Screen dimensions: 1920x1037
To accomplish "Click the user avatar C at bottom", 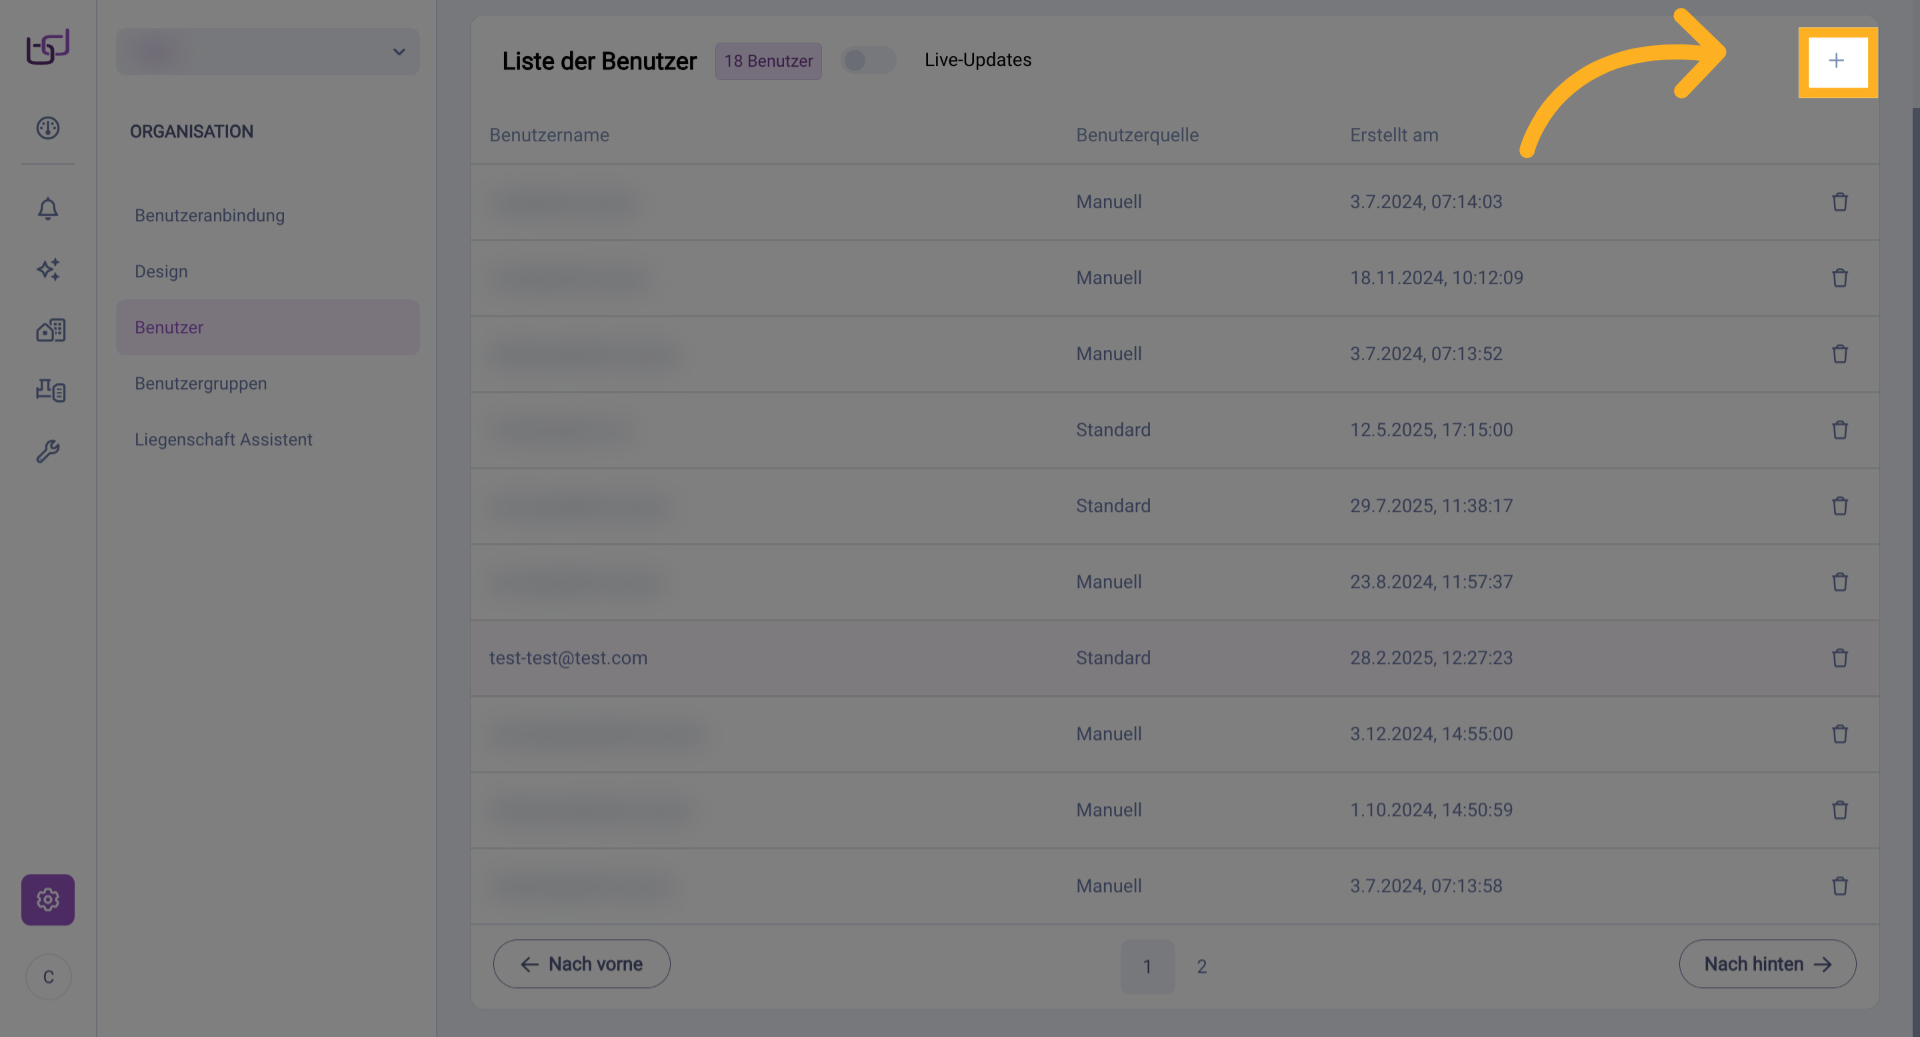I will pos(48,977).
